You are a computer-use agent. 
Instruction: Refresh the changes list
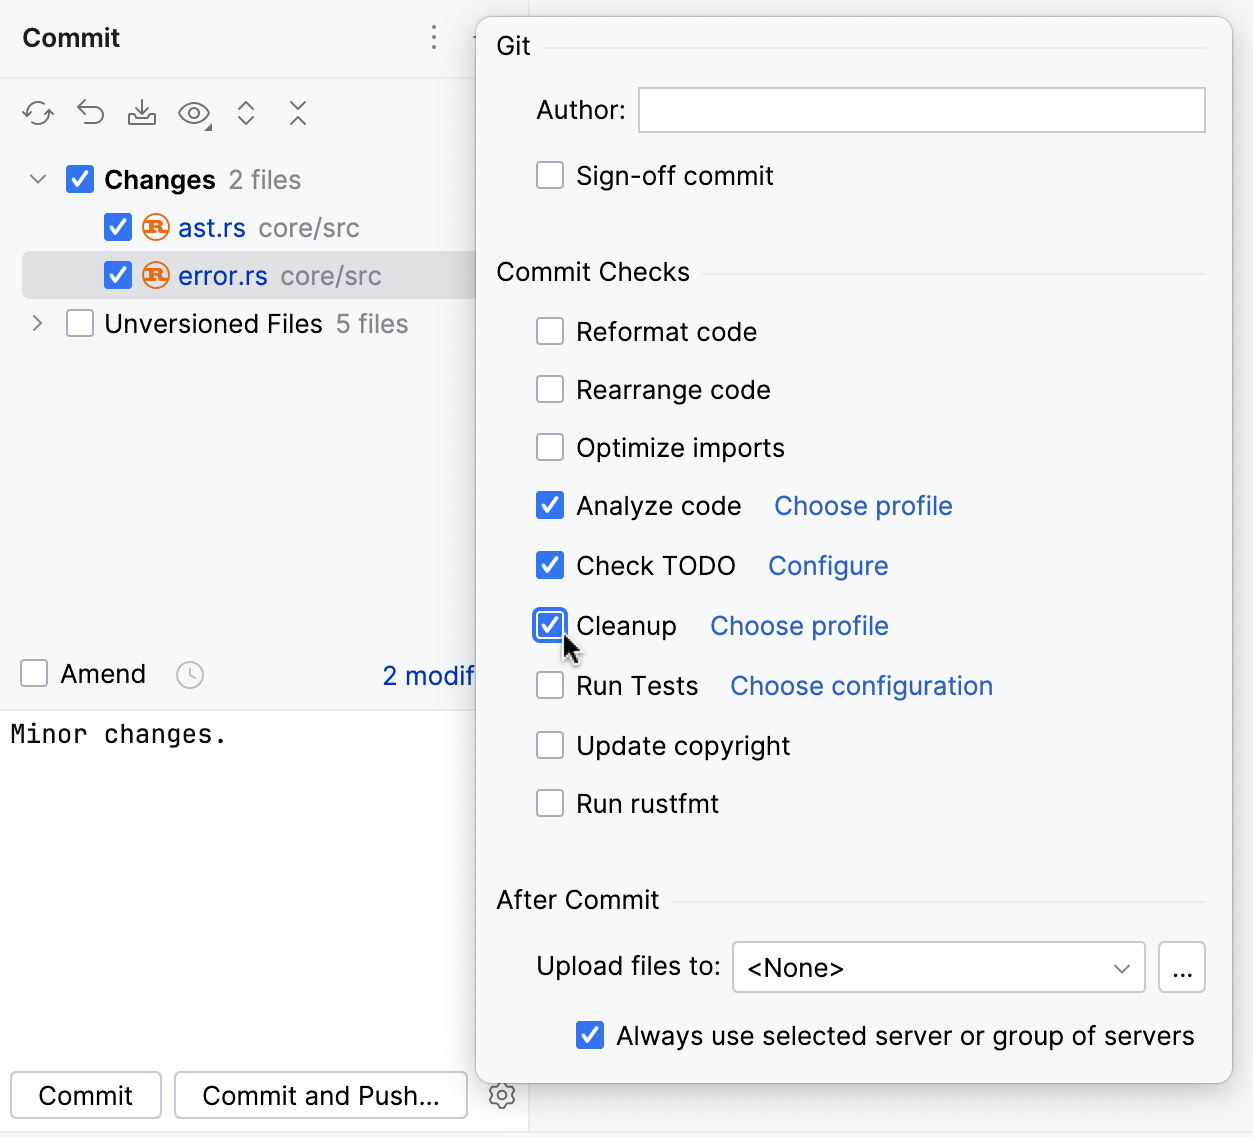37,113
